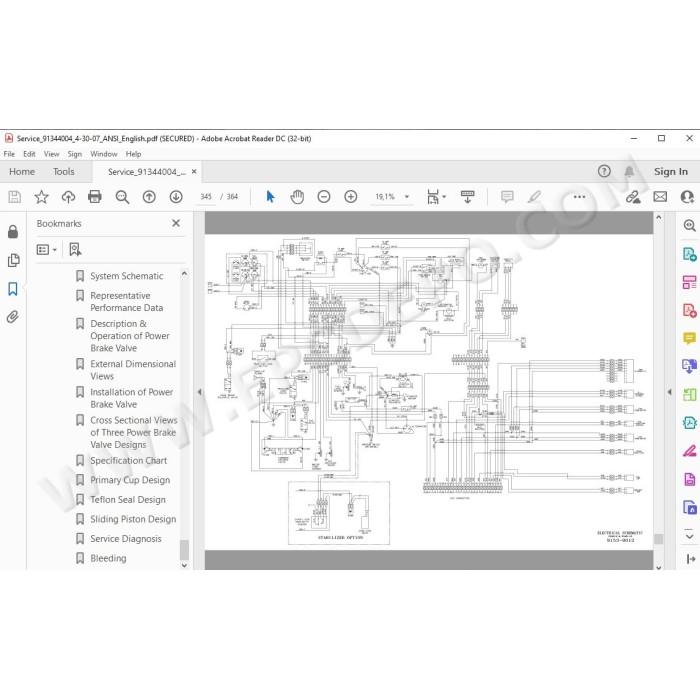This screenshot has height=700, width=700.
Task: Switch to the Tools tab
Action: [63, 171]
